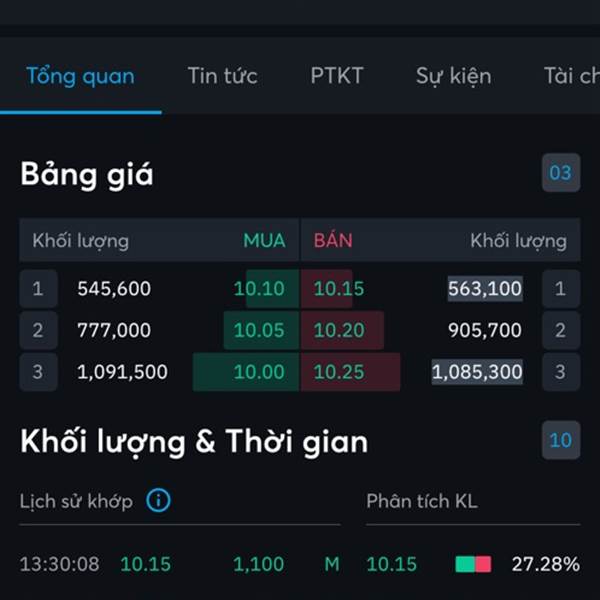Click the info icon beside Lịch sử khớp

tap(158, 501)
